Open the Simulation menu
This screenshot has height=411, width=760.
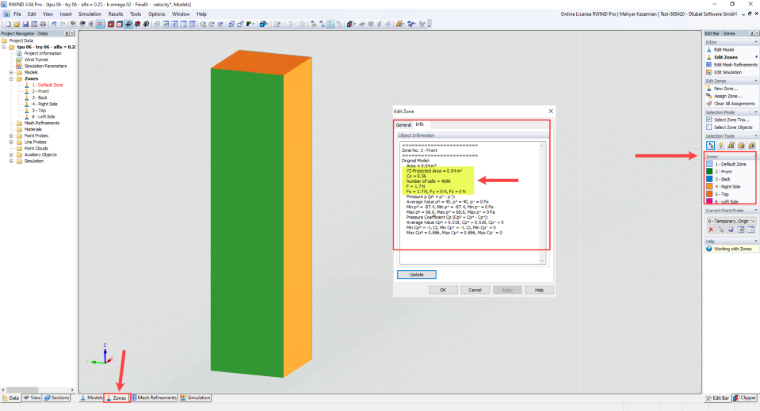click(x=90, y=14)
